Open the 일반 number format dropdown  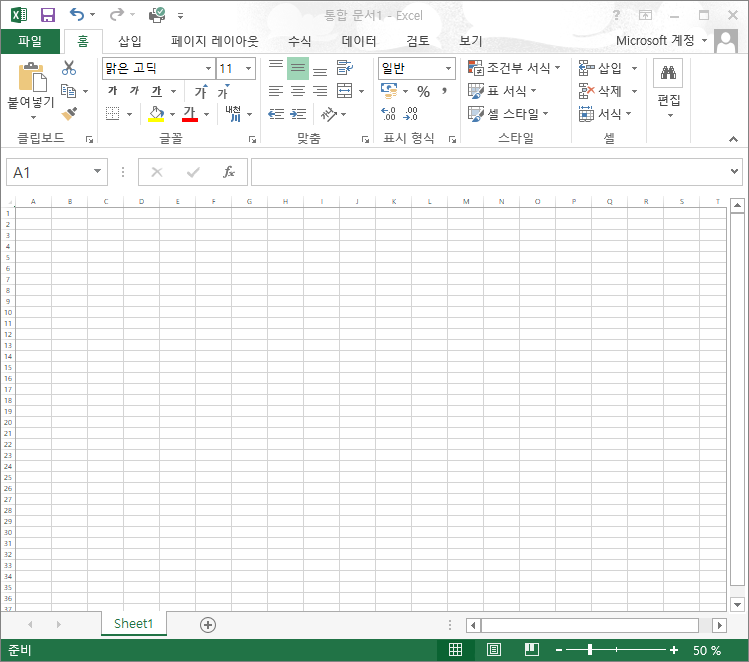(449, 68)
